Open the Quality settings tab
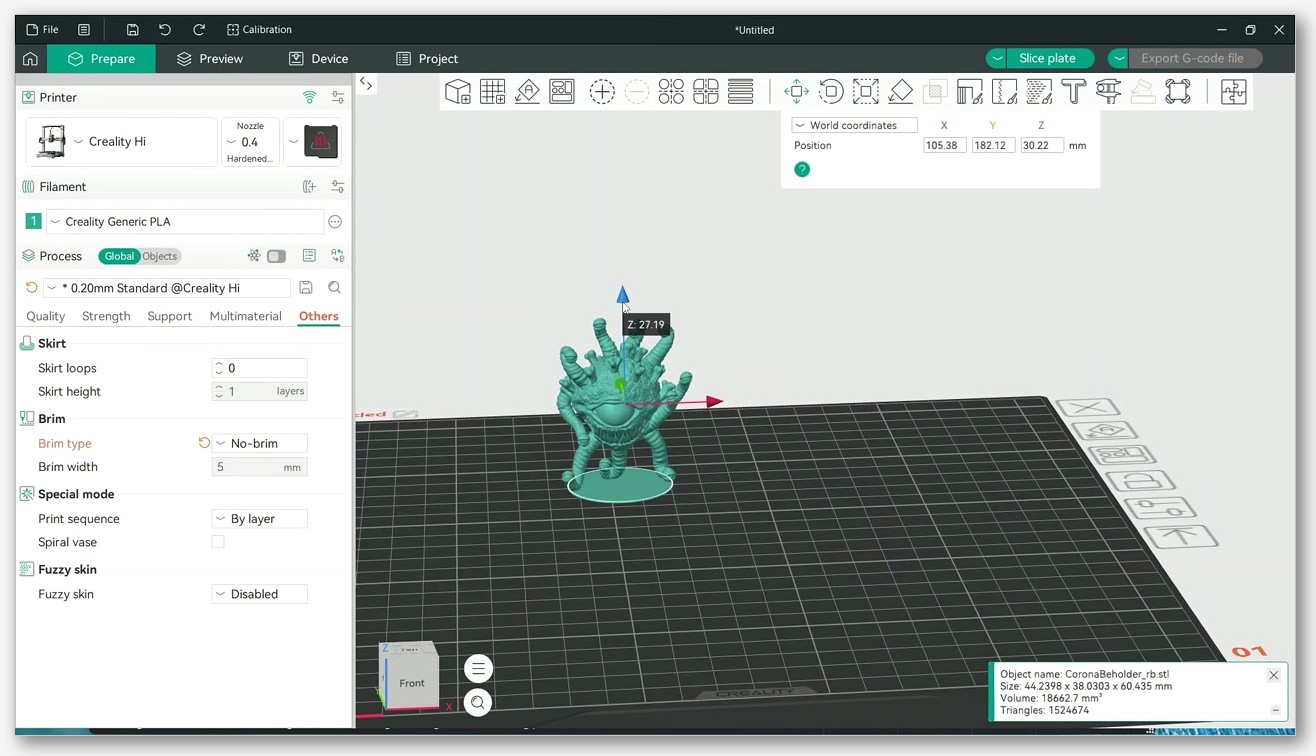Viewport: 1316px width, 756px height. [45, 316]
